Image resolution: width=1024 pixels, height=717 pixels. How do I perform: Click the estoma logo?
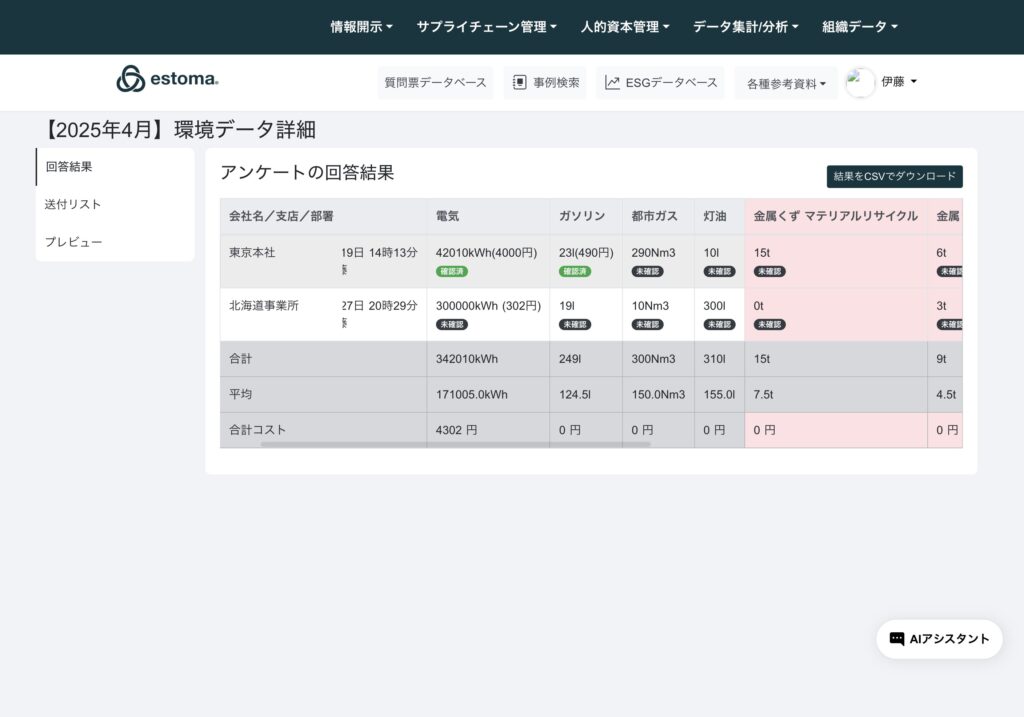(167, 79)
